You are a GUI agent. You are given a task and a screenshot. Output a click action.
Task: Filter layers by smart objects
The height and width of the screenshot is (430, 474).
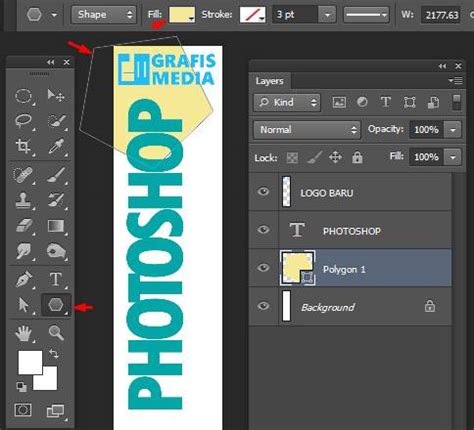(433, 102)
